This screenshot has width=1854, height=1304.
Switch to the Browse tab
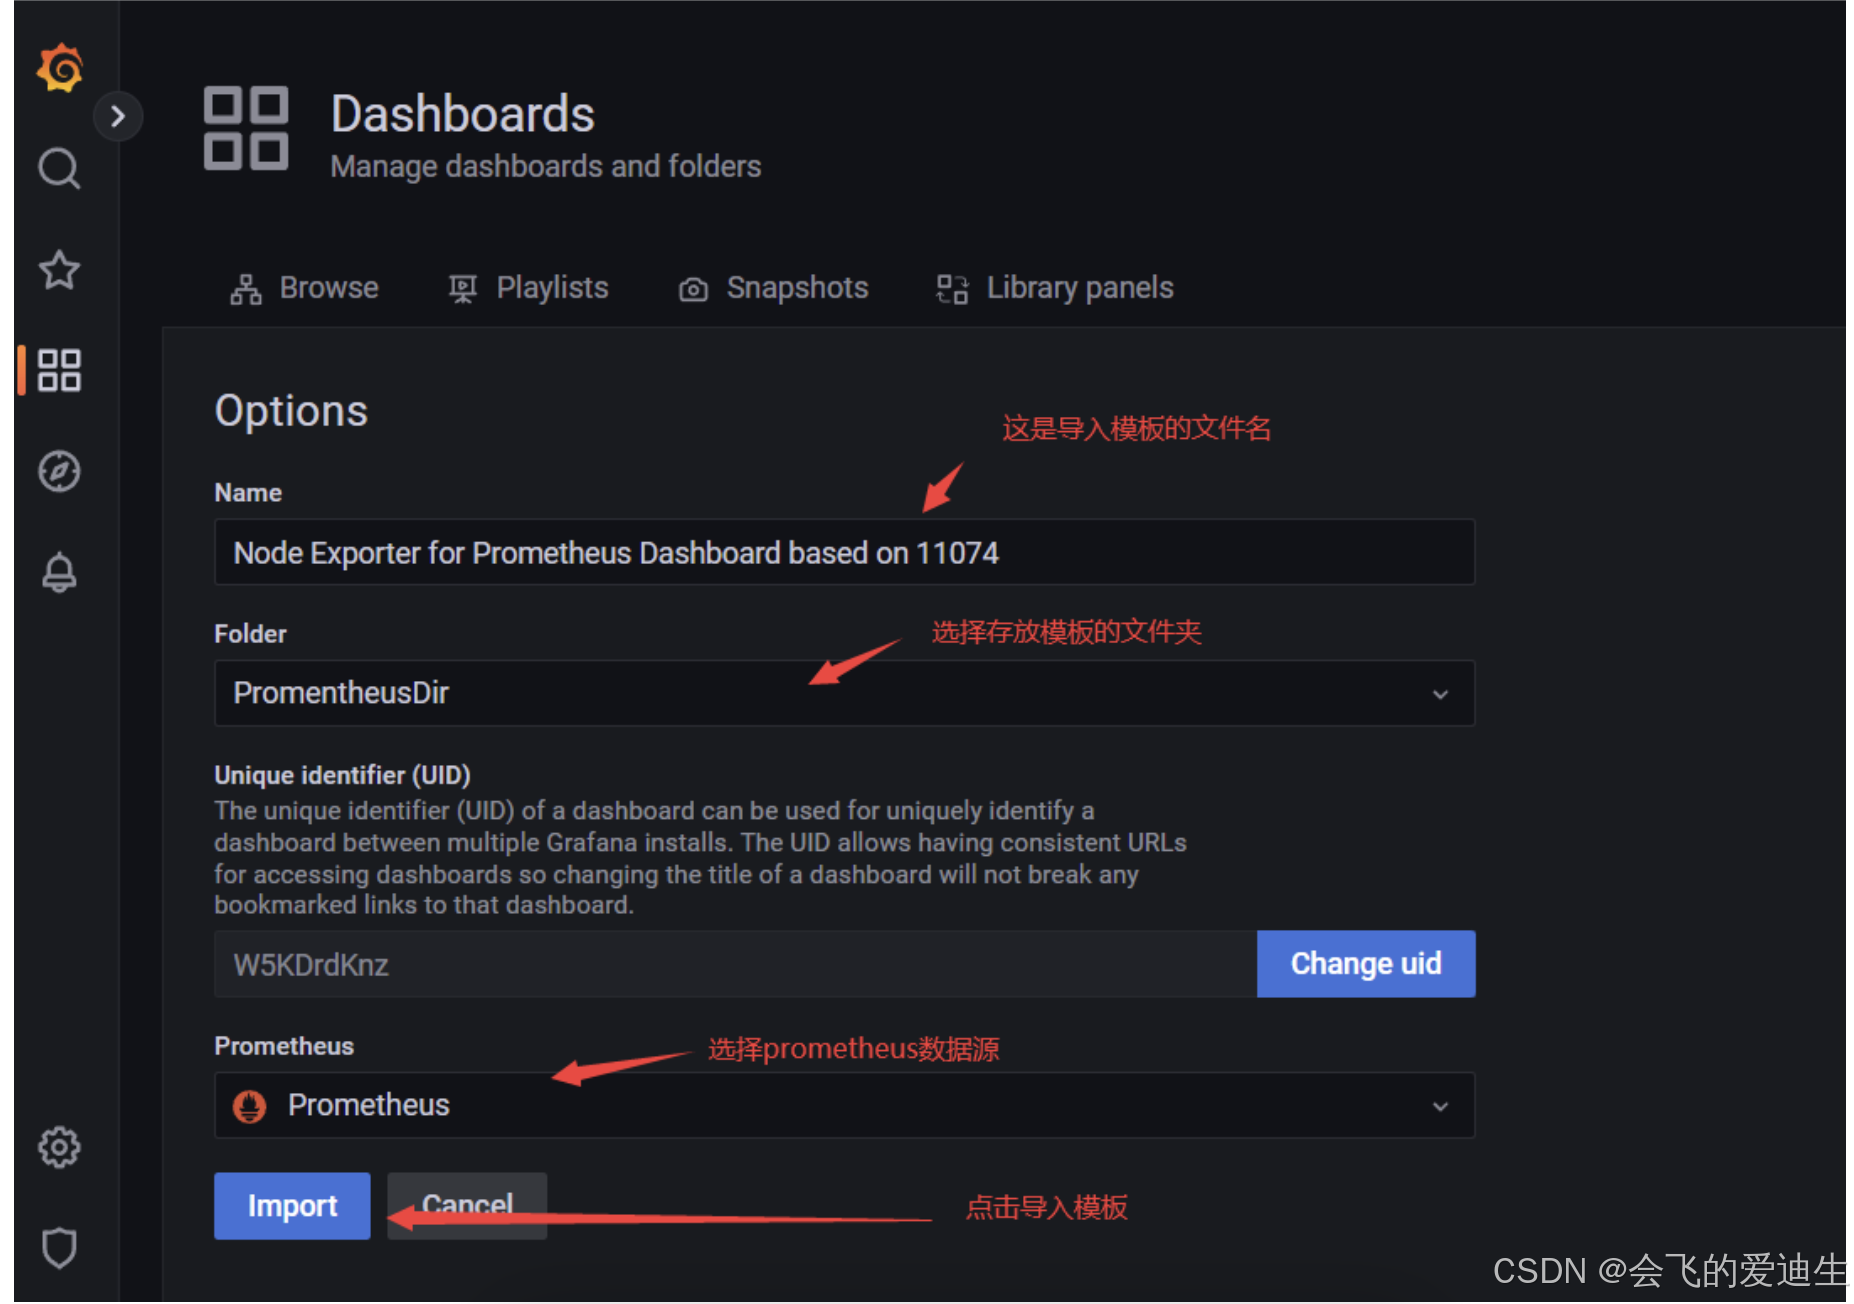coord(304,288)
